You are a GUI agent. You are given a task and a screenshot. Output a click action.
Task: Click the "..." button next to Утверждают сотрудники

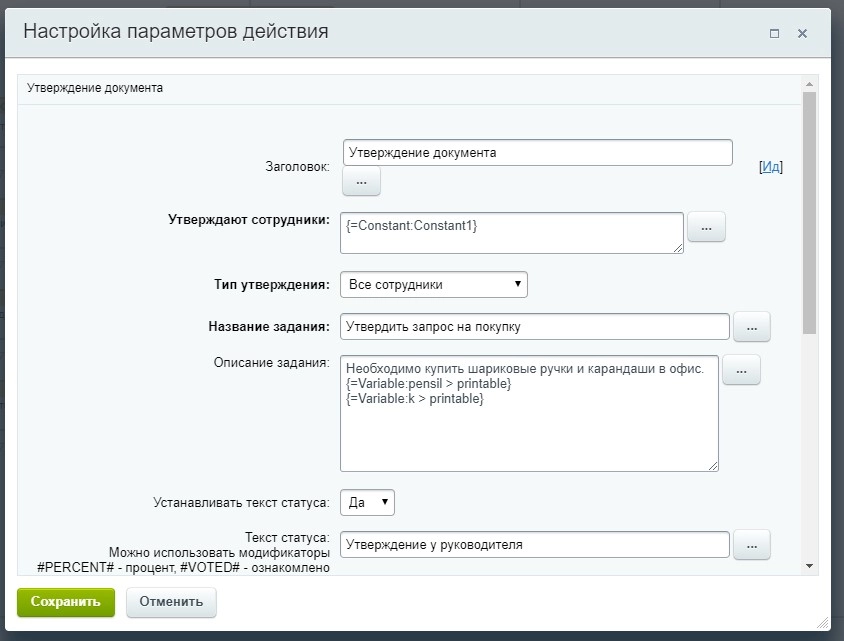tap(707, 227)
